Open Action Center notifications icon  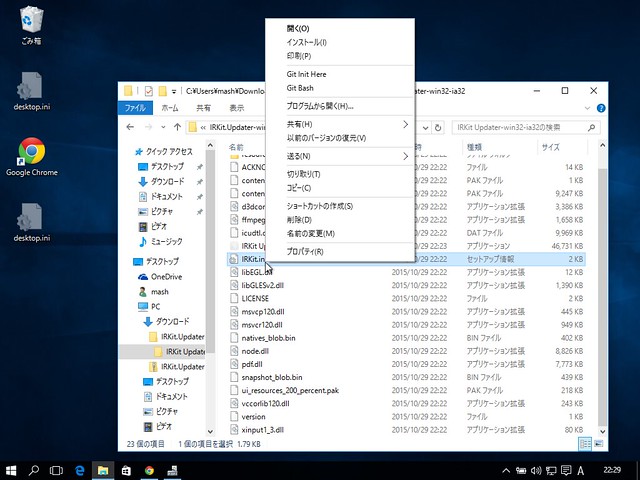(566, 471)
